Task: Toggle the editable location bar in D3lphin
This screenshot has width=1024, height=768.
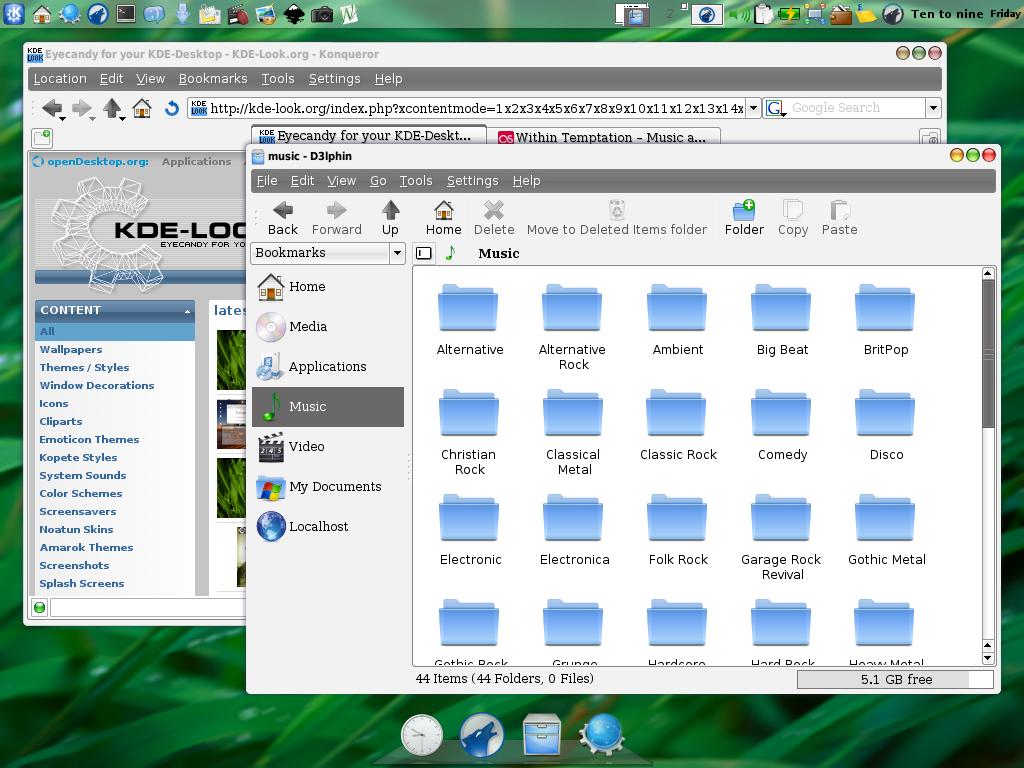Action: pos(424,253)
